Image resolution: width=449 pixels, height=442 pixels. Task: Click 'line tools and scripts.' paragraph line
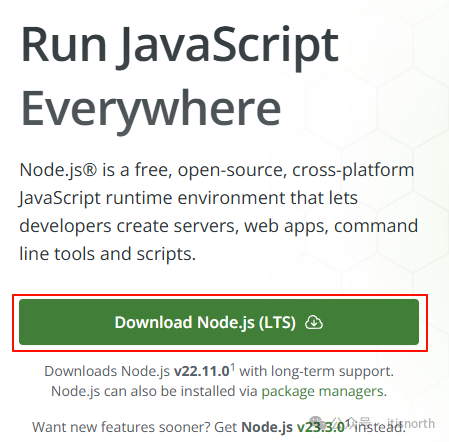(108, 254)
